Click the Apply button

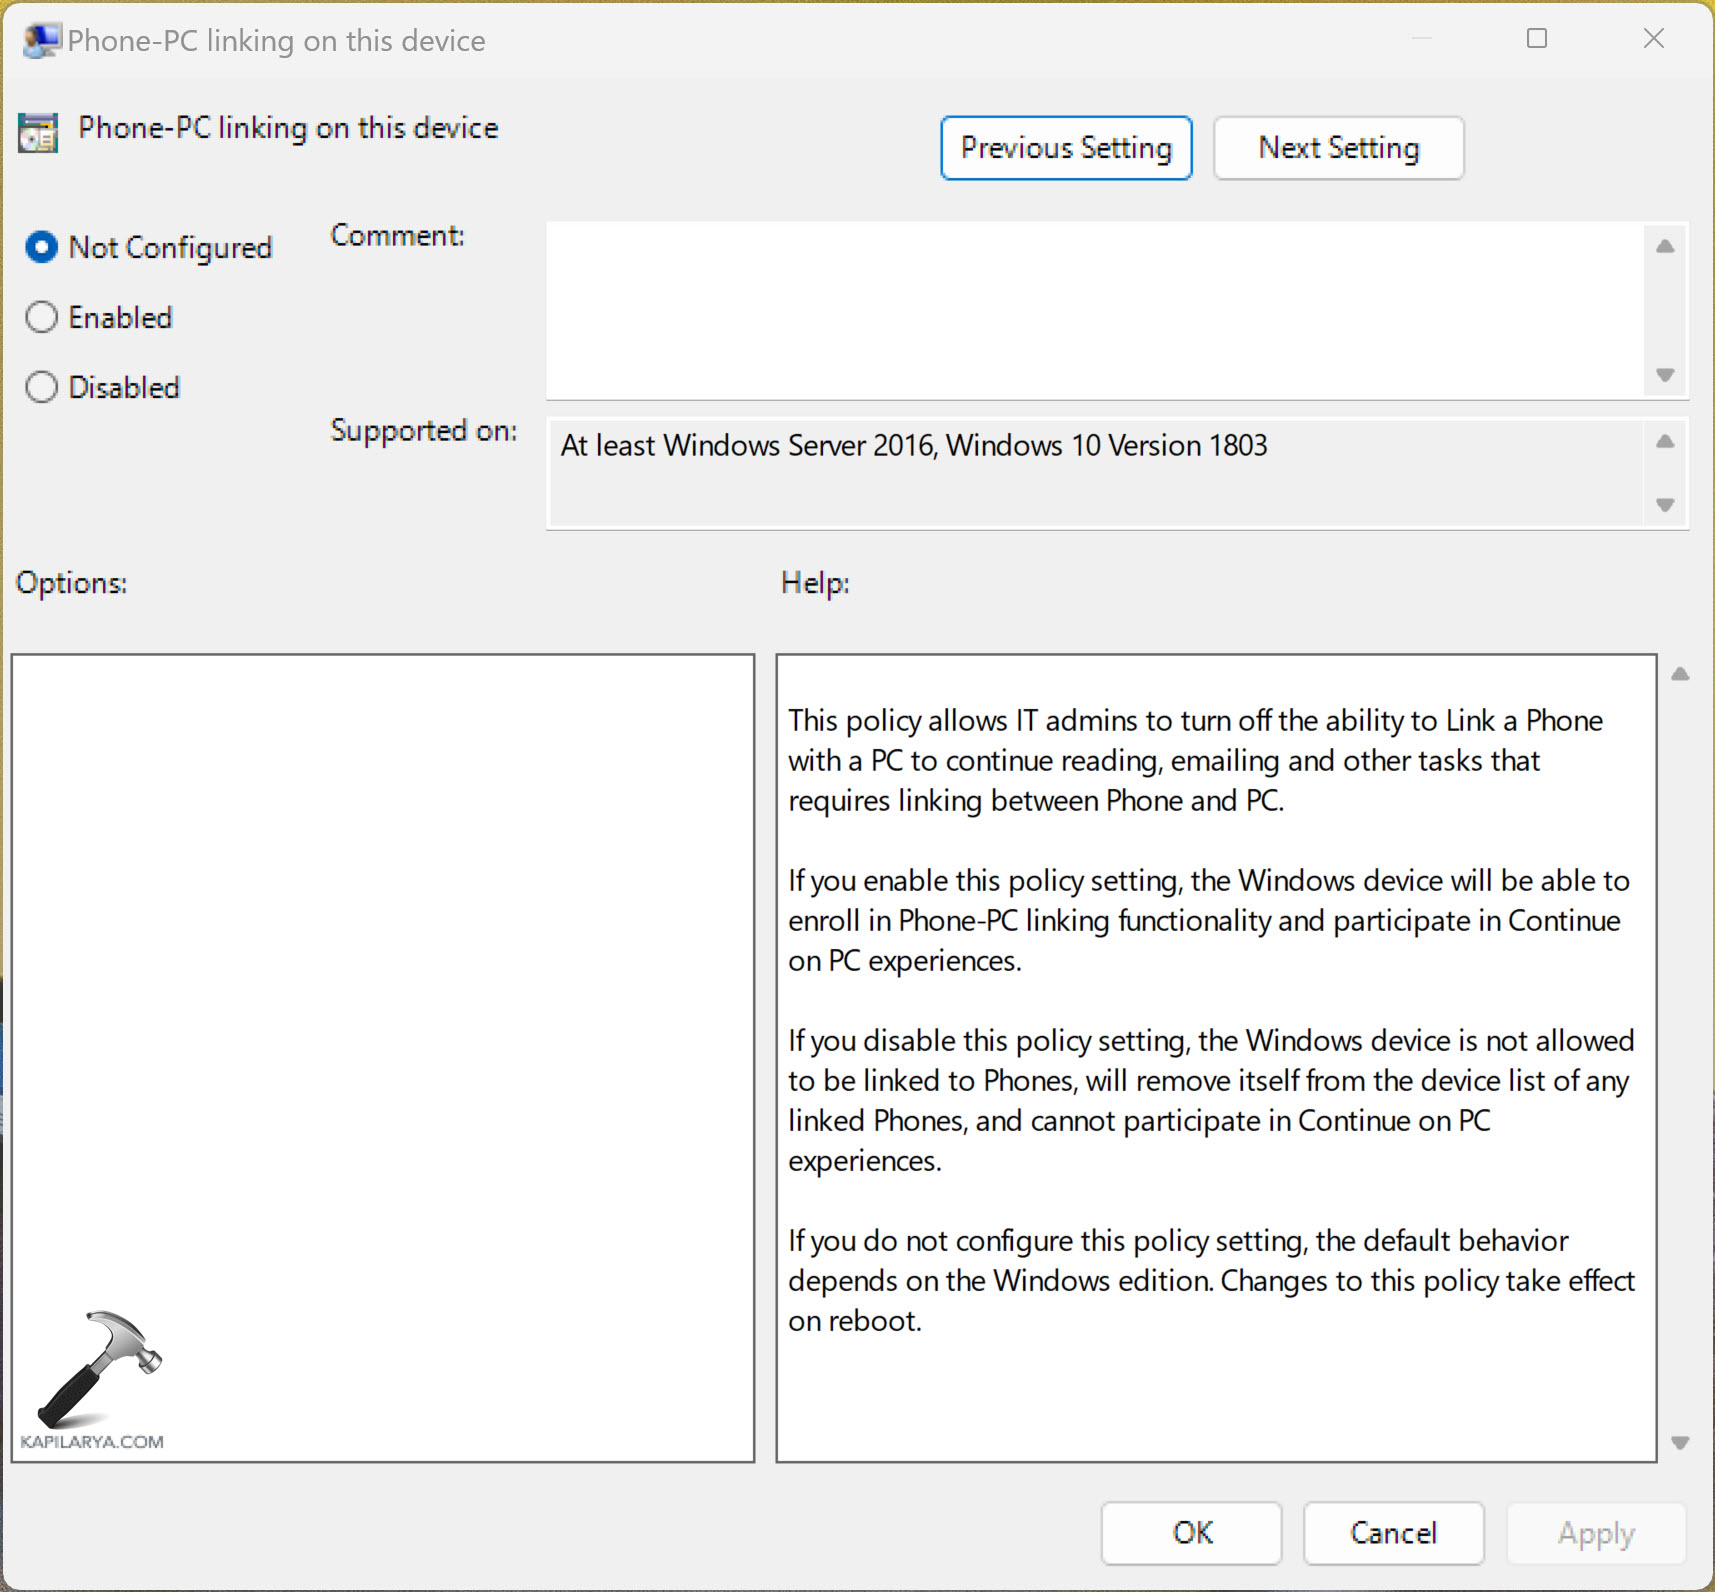pyautogui.click(x=1595, y=1532)
